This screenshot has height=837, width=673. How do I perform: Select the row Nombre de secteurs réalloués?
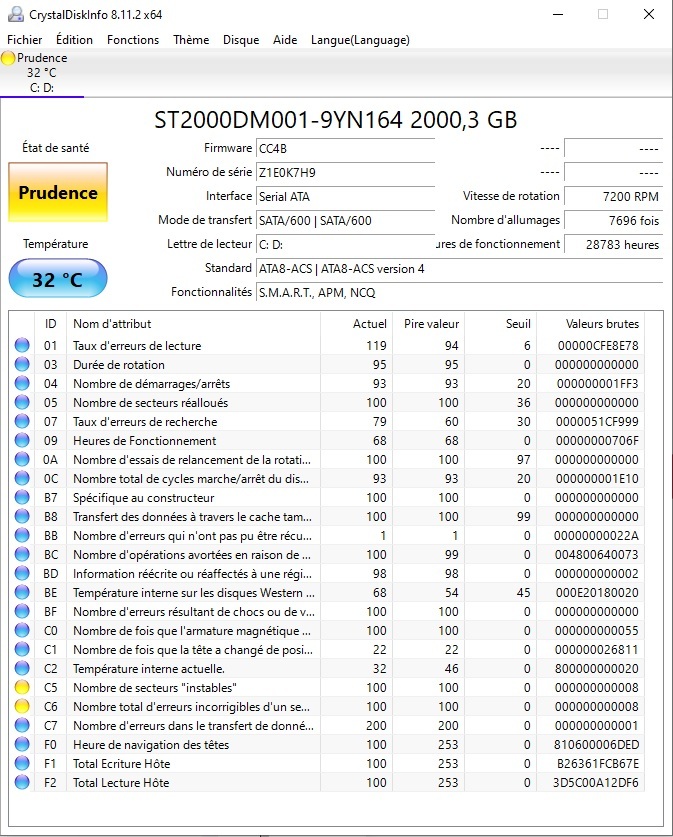click(327, 402)
